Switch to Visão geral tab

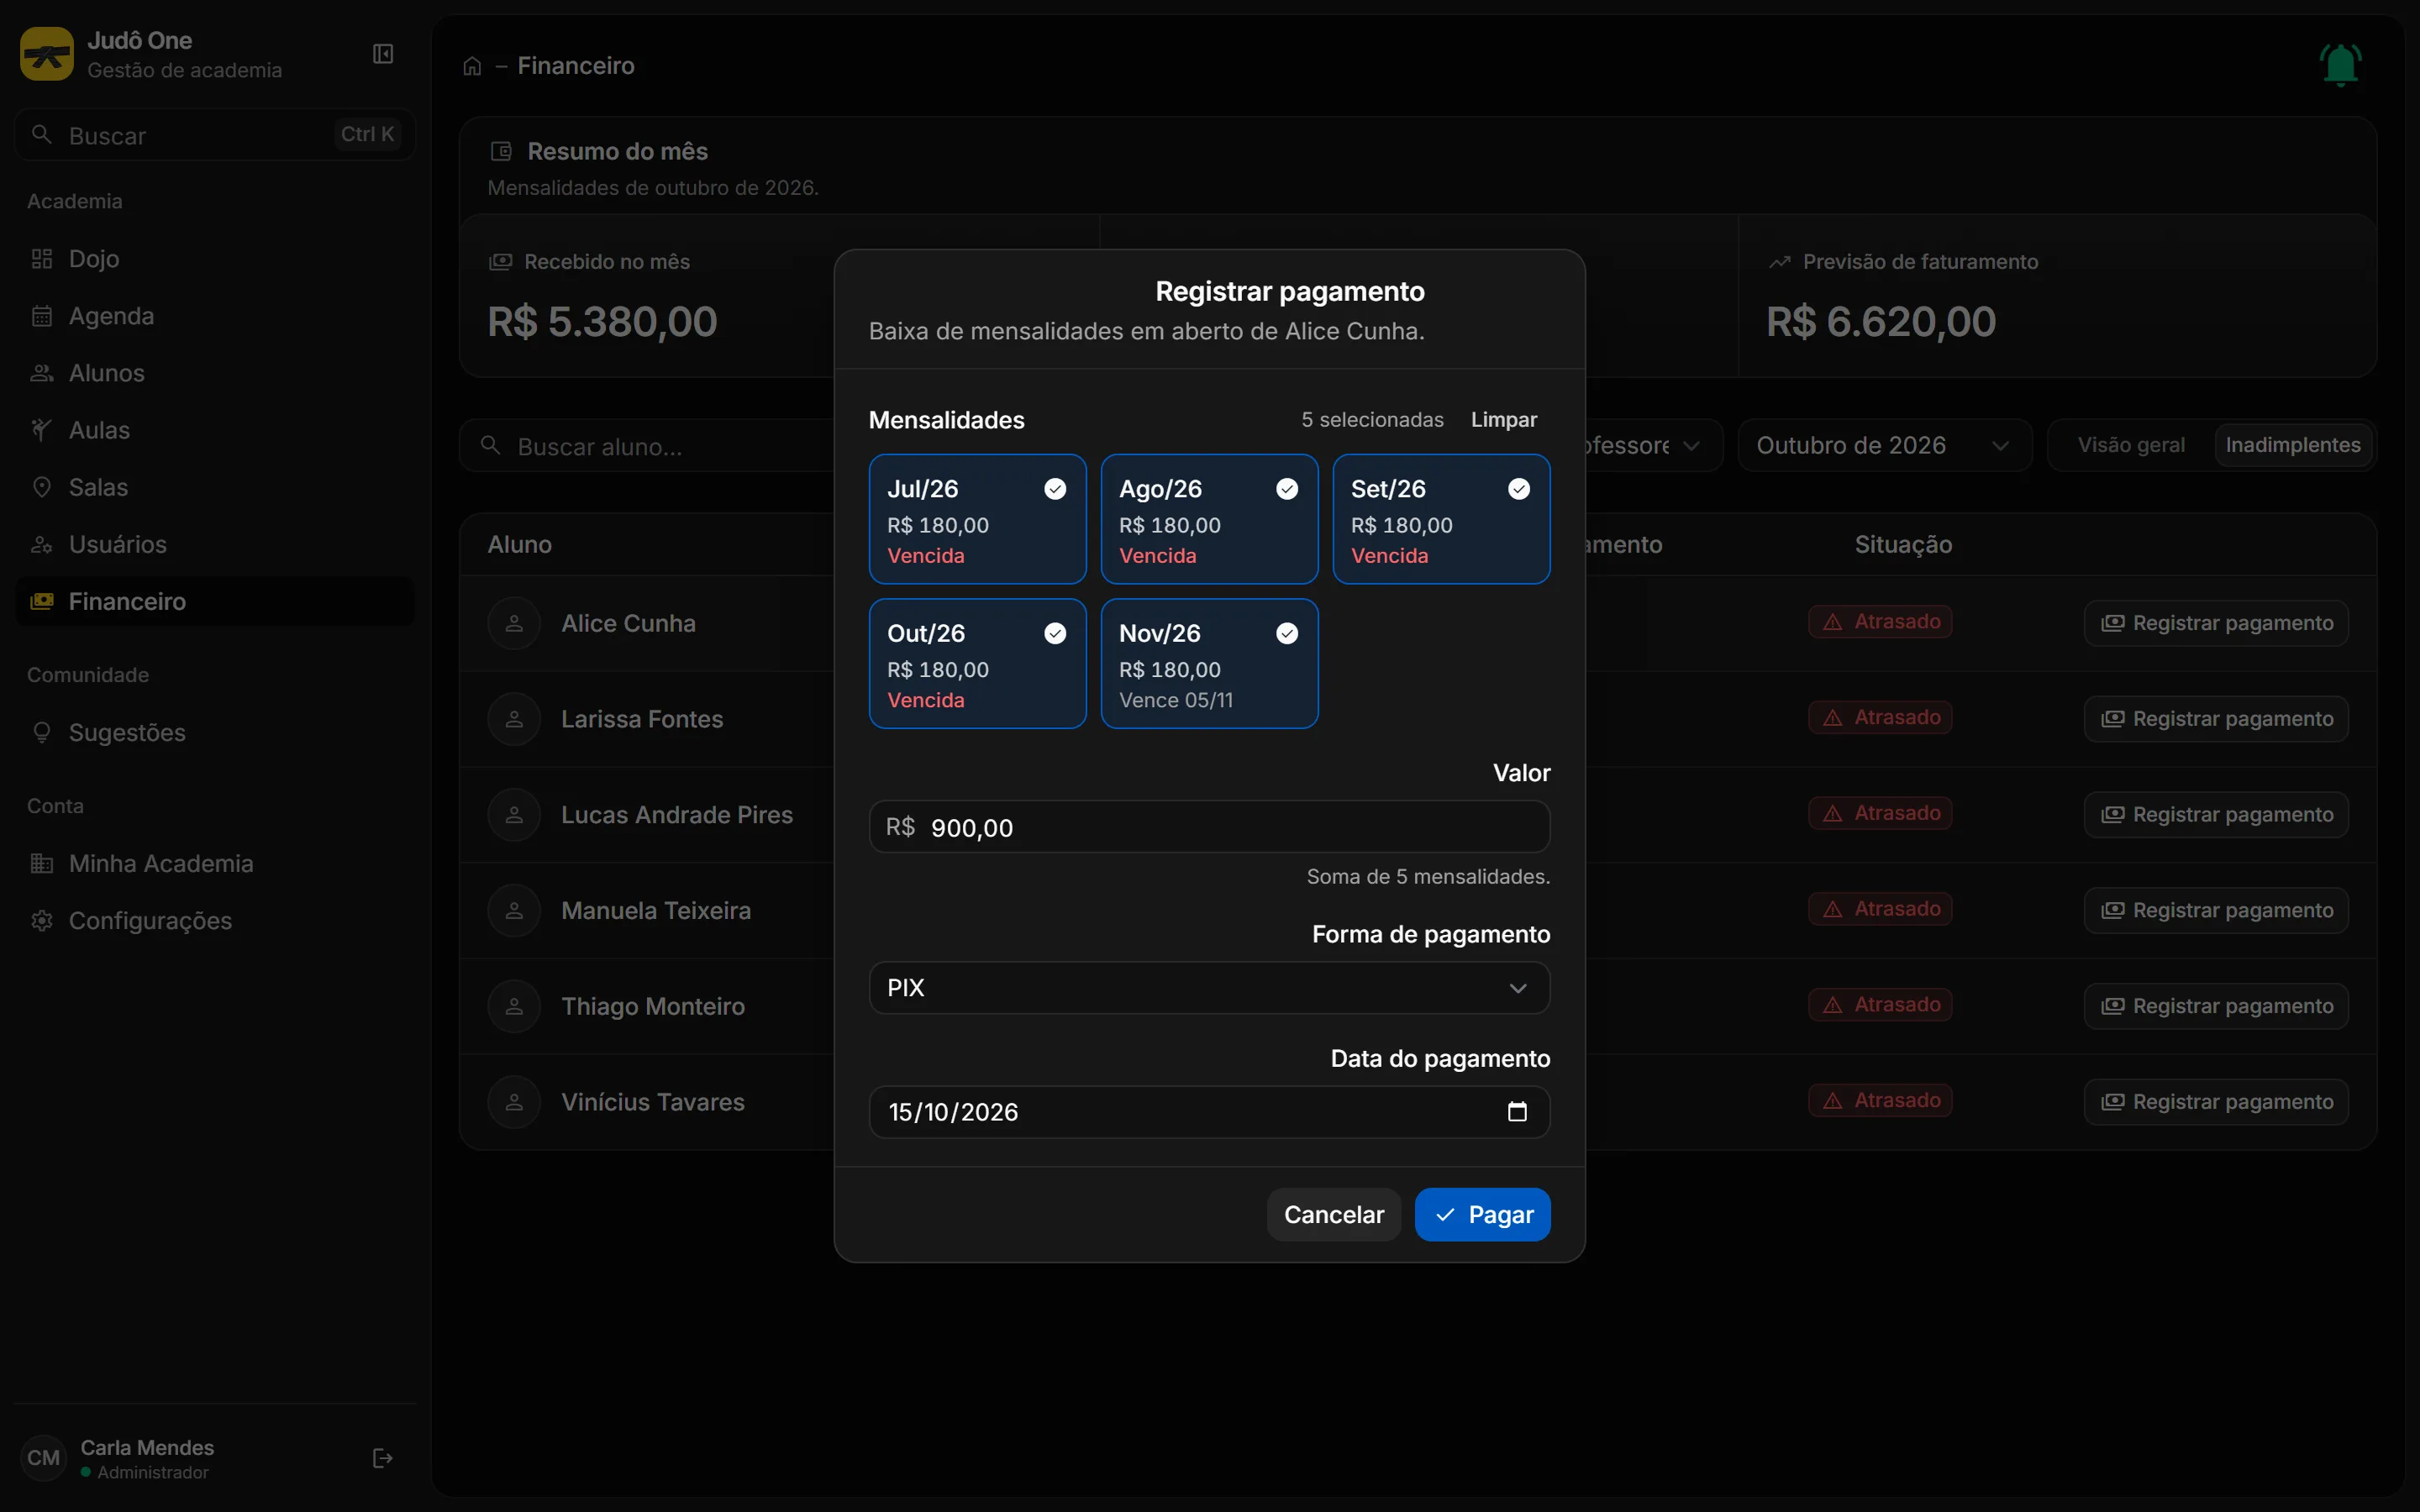2131,445
